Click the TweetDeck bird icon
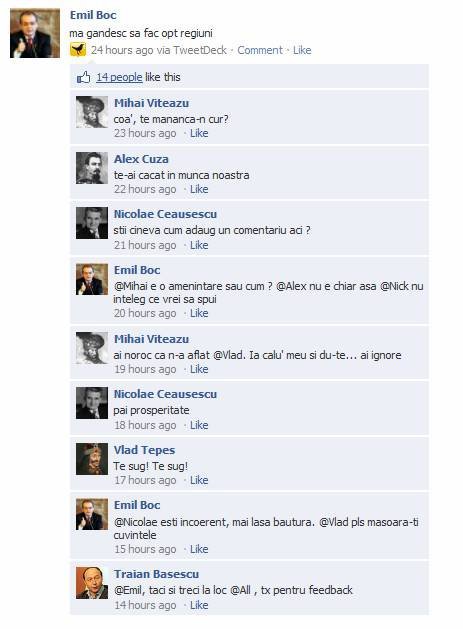 (x=78, y=50)
